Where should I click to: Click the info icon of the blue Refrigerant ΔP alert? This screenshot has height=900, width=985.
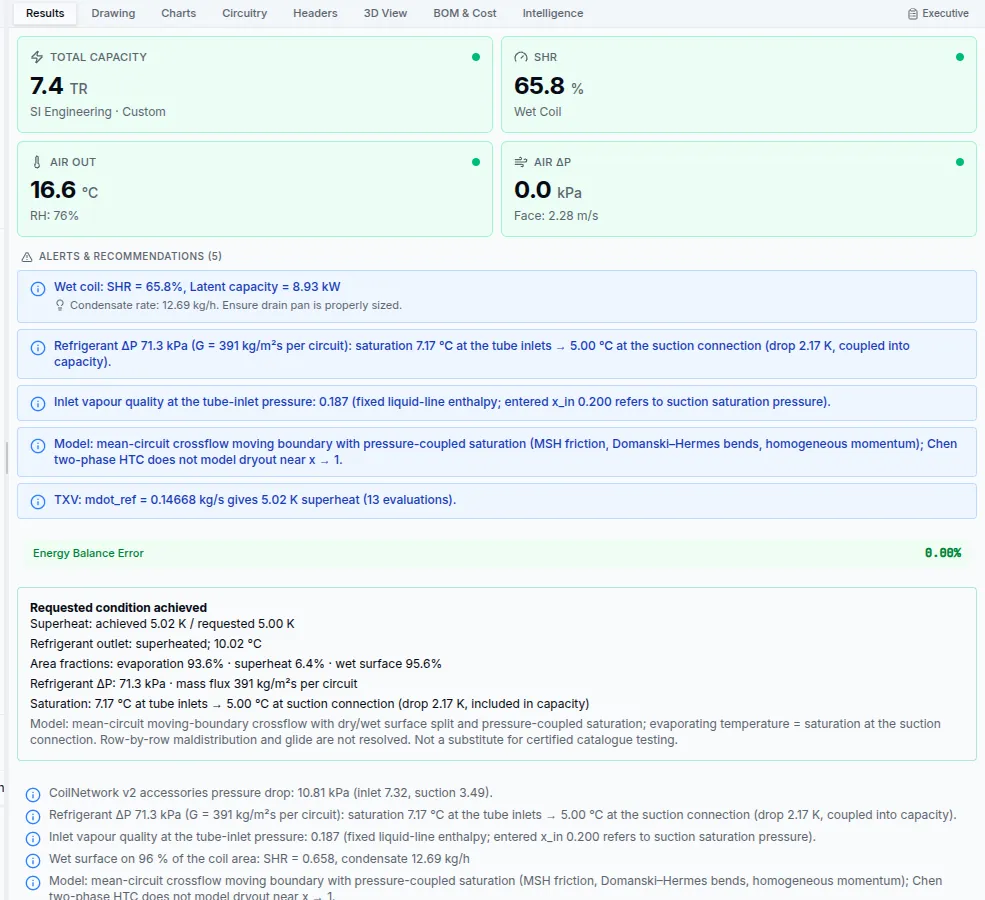coord(38,348)
